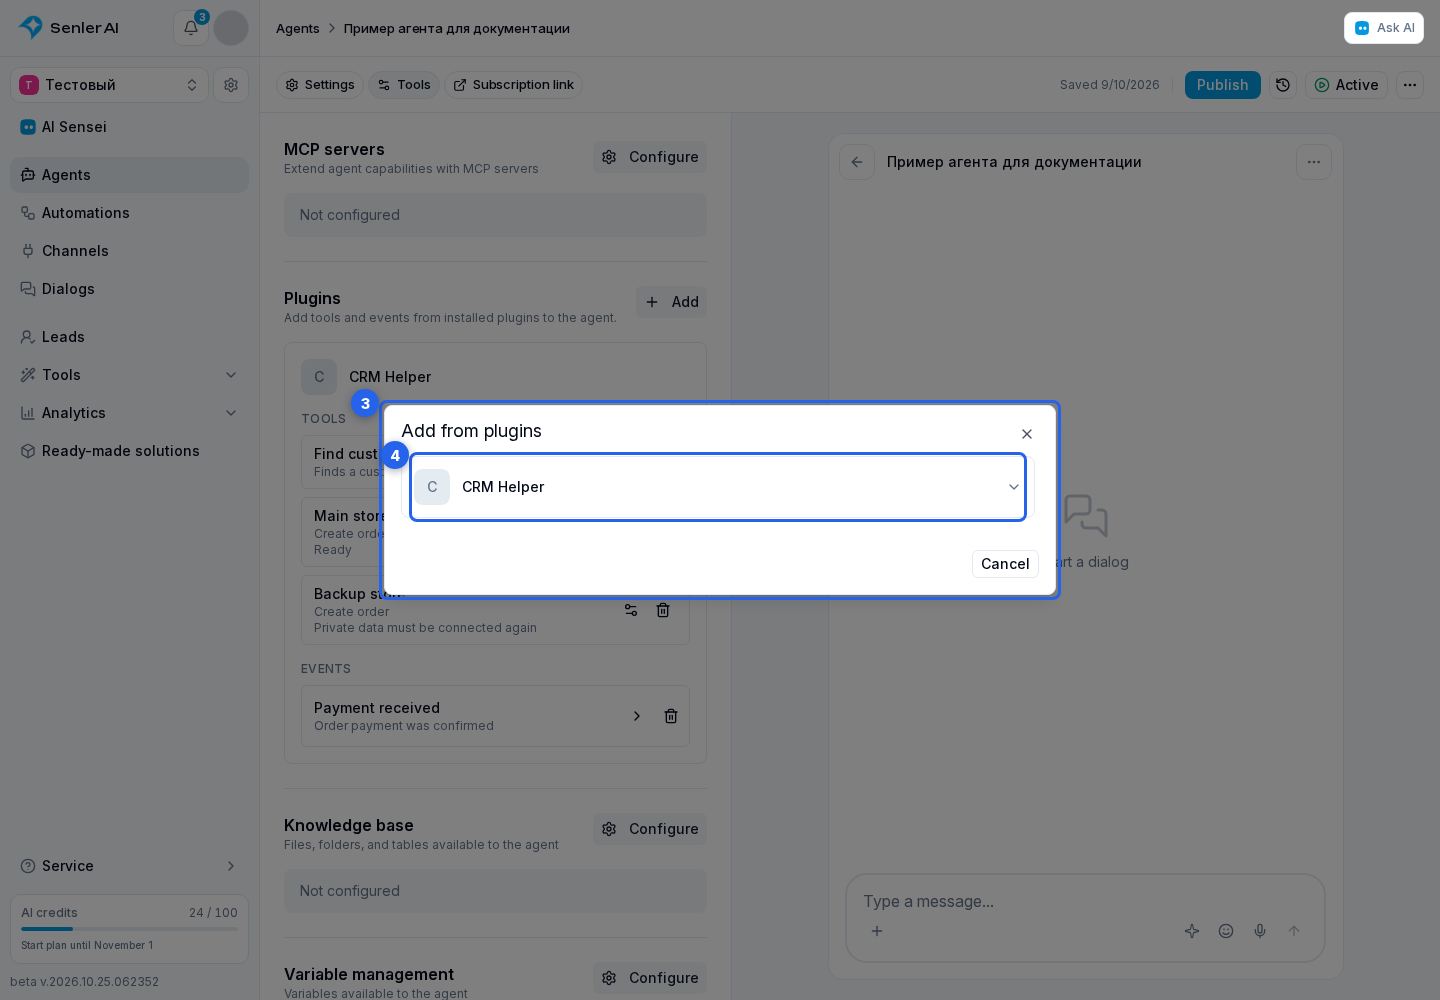Adjust Backup store tool settings icon
Screen dimensions: 1440x1000
631,610
